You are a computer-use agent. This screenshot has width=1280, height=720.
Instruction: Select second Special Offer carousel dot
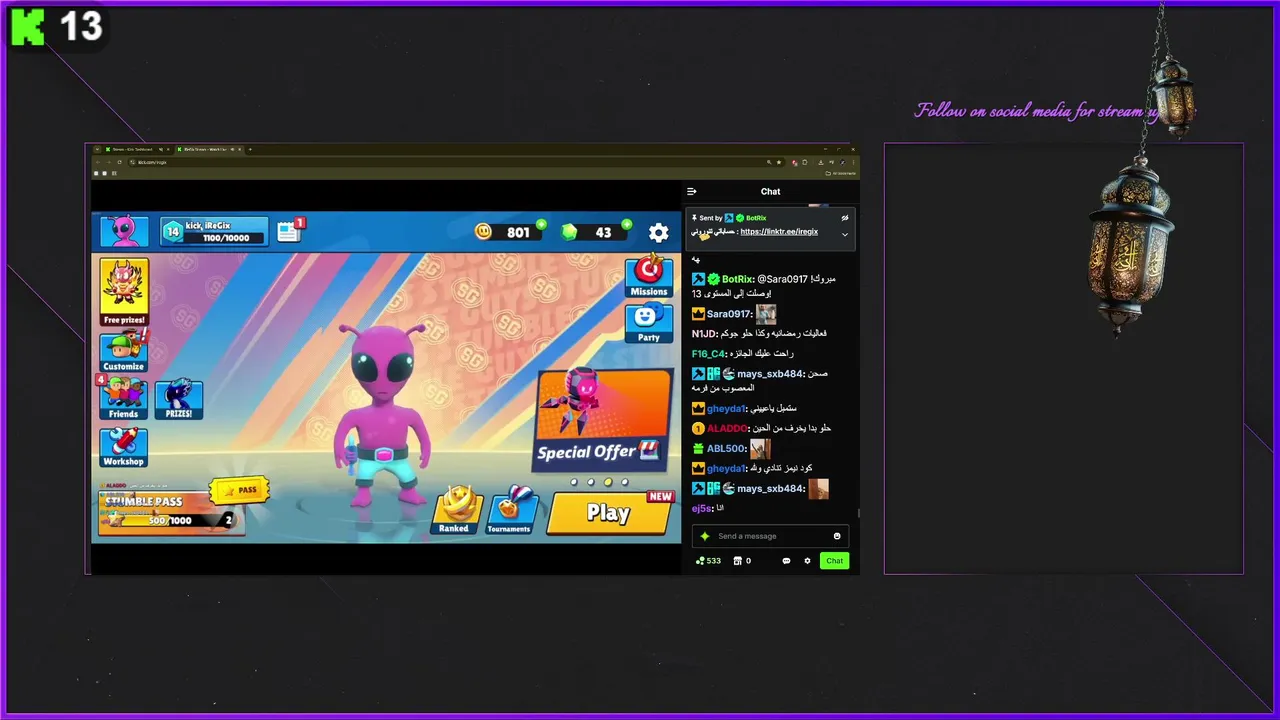tap(591, 482)
